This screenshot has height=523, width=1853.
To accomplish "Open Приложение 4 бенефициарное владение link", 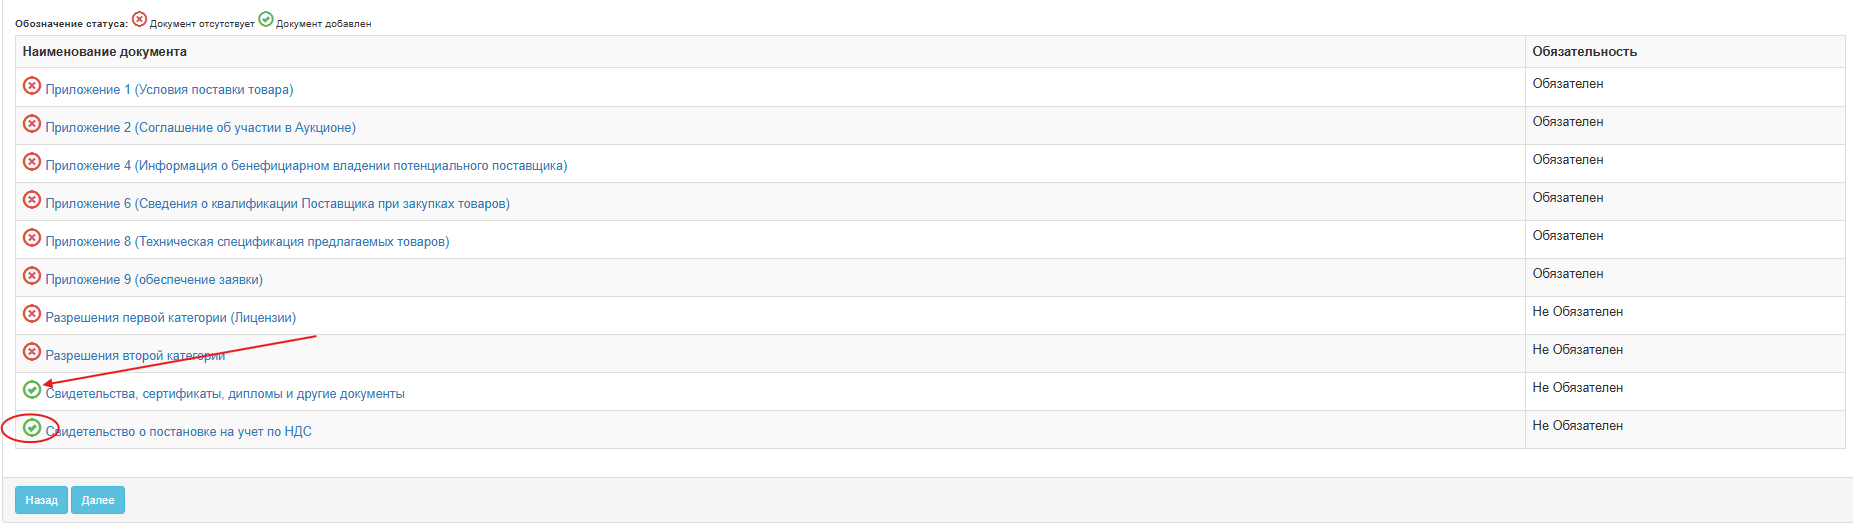I will tap(306, 166).
